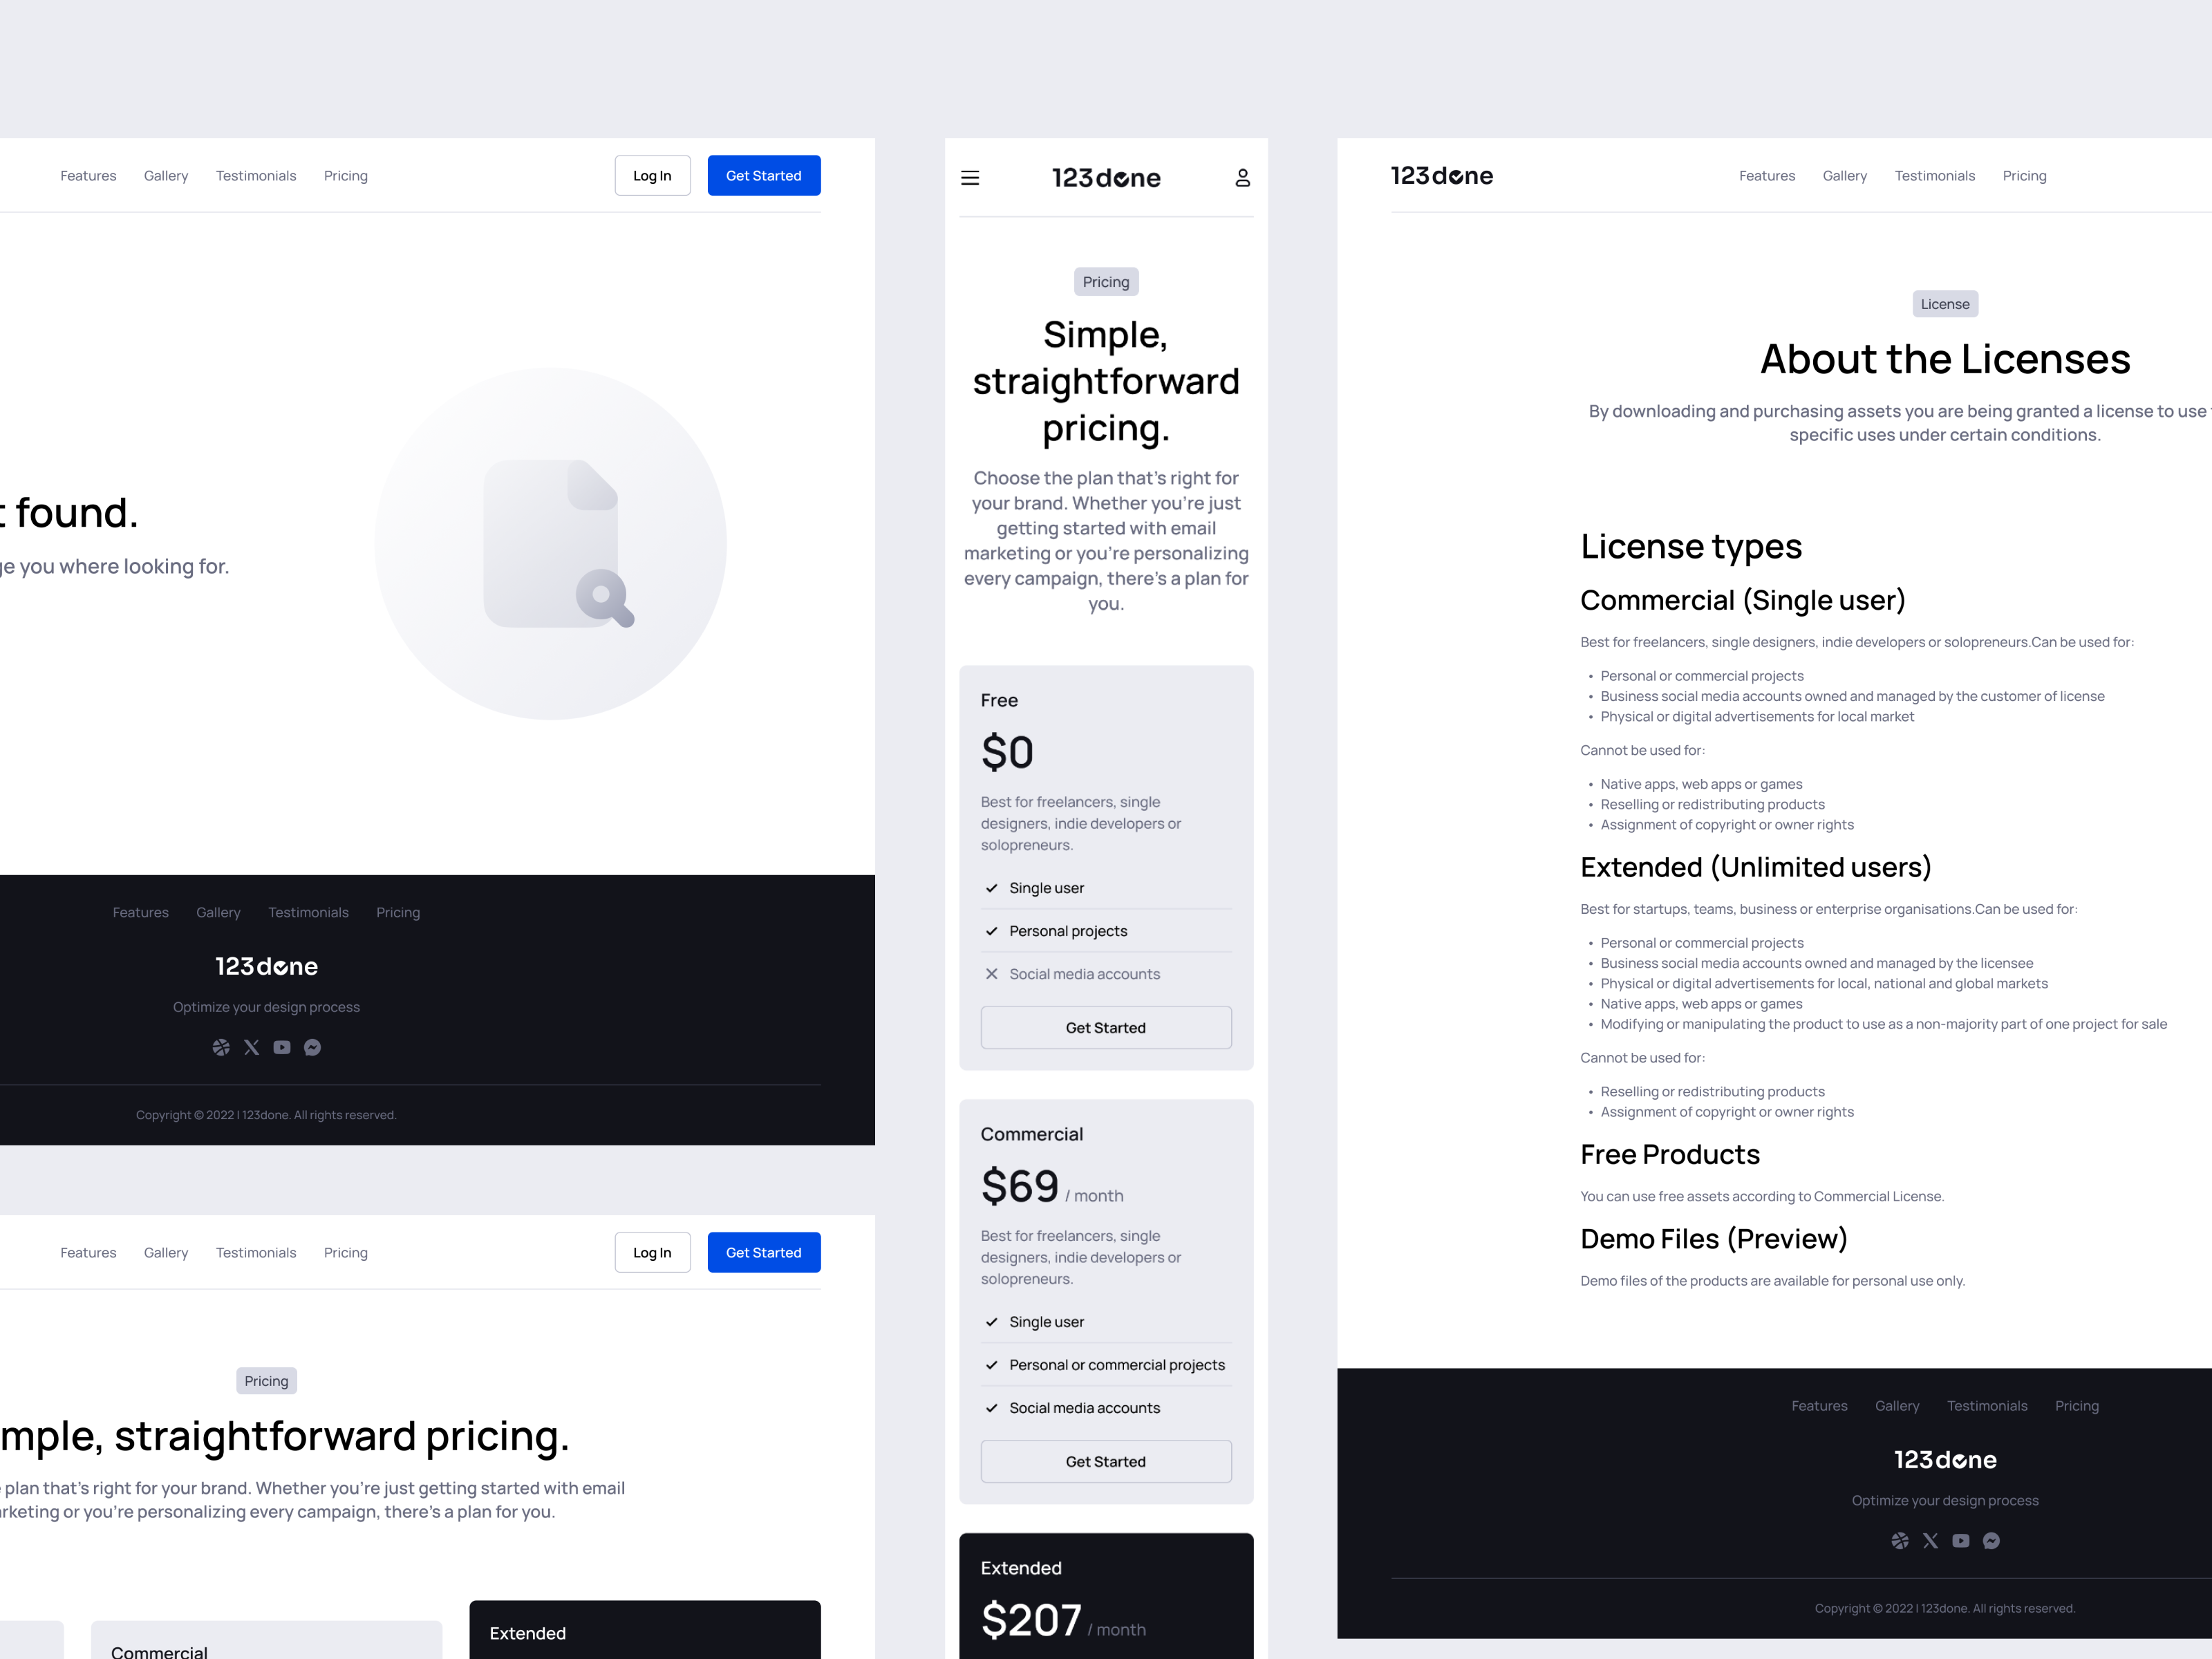Select the Gallery menu item

165,174
